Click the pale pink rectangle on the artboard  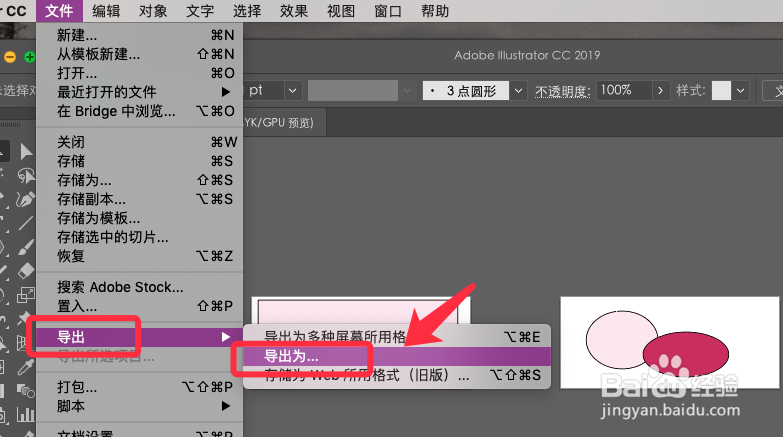(x=357, y=312)
